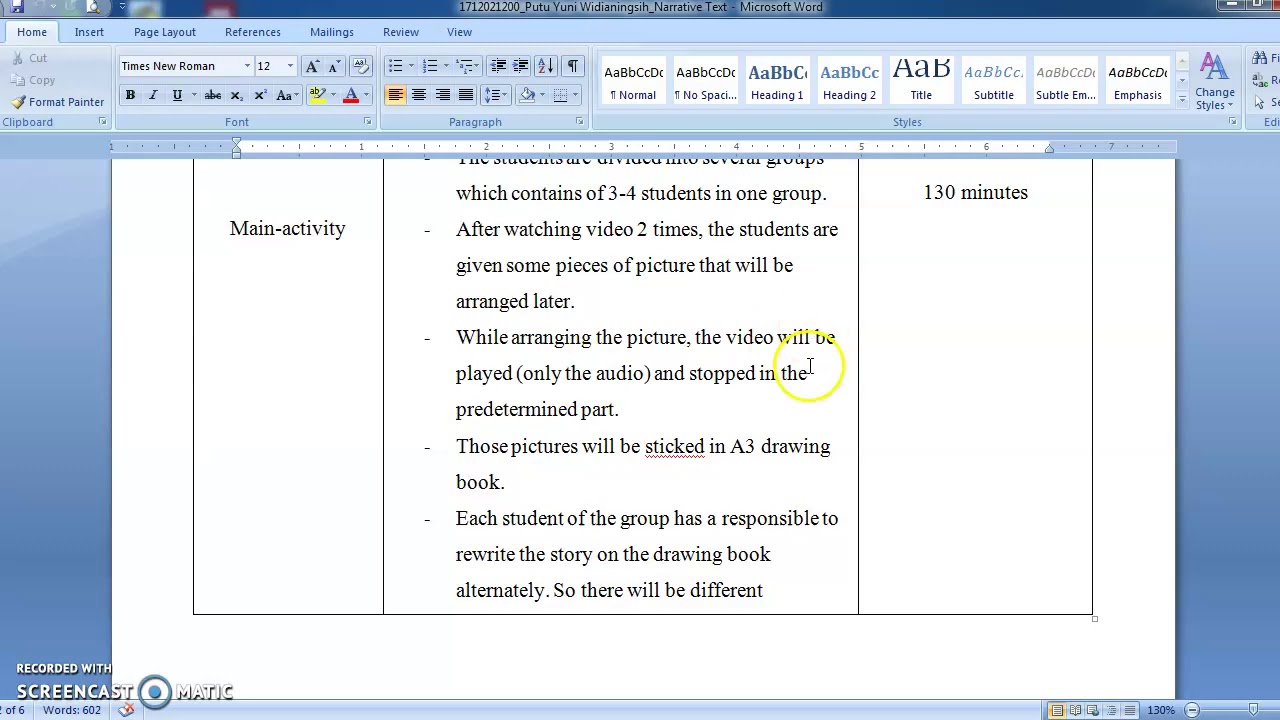The height and width of the screenshot is (720, 1280).
Task: Open the font size dropdown
Action: click(290, 66)
